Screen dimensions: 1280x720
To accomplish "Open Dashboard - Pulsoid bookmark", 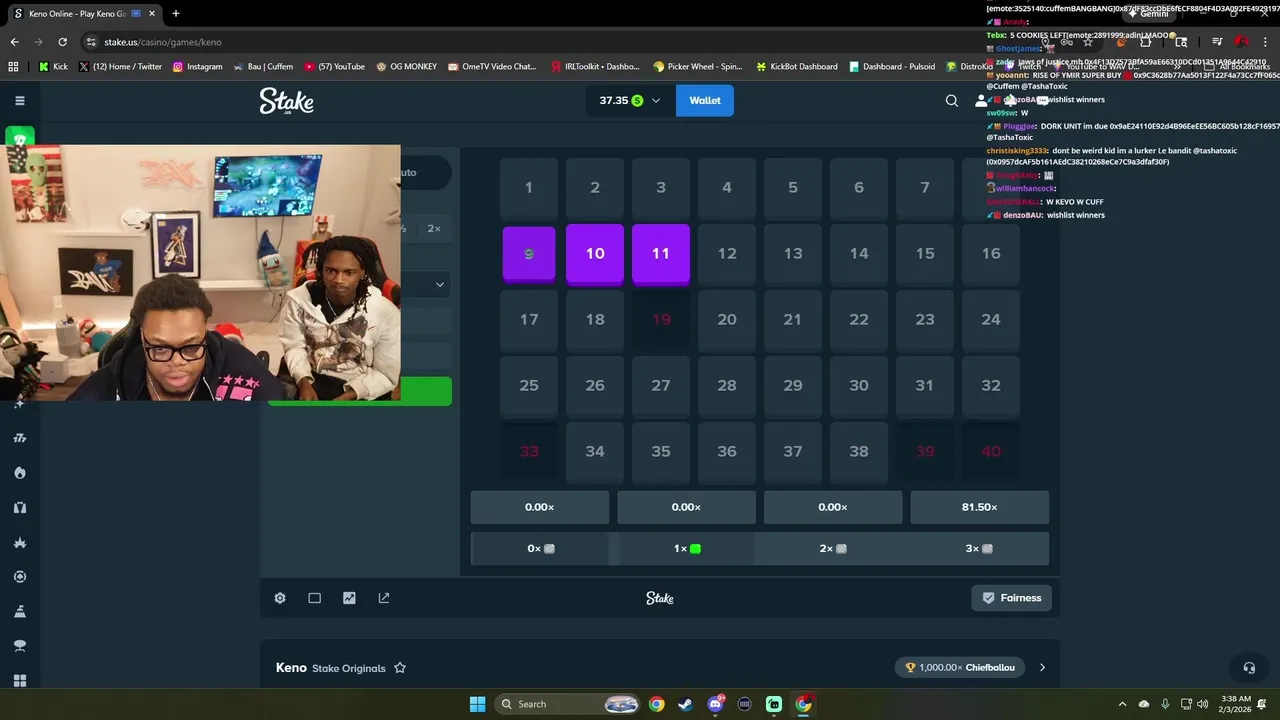I will [x=892, y=67].
